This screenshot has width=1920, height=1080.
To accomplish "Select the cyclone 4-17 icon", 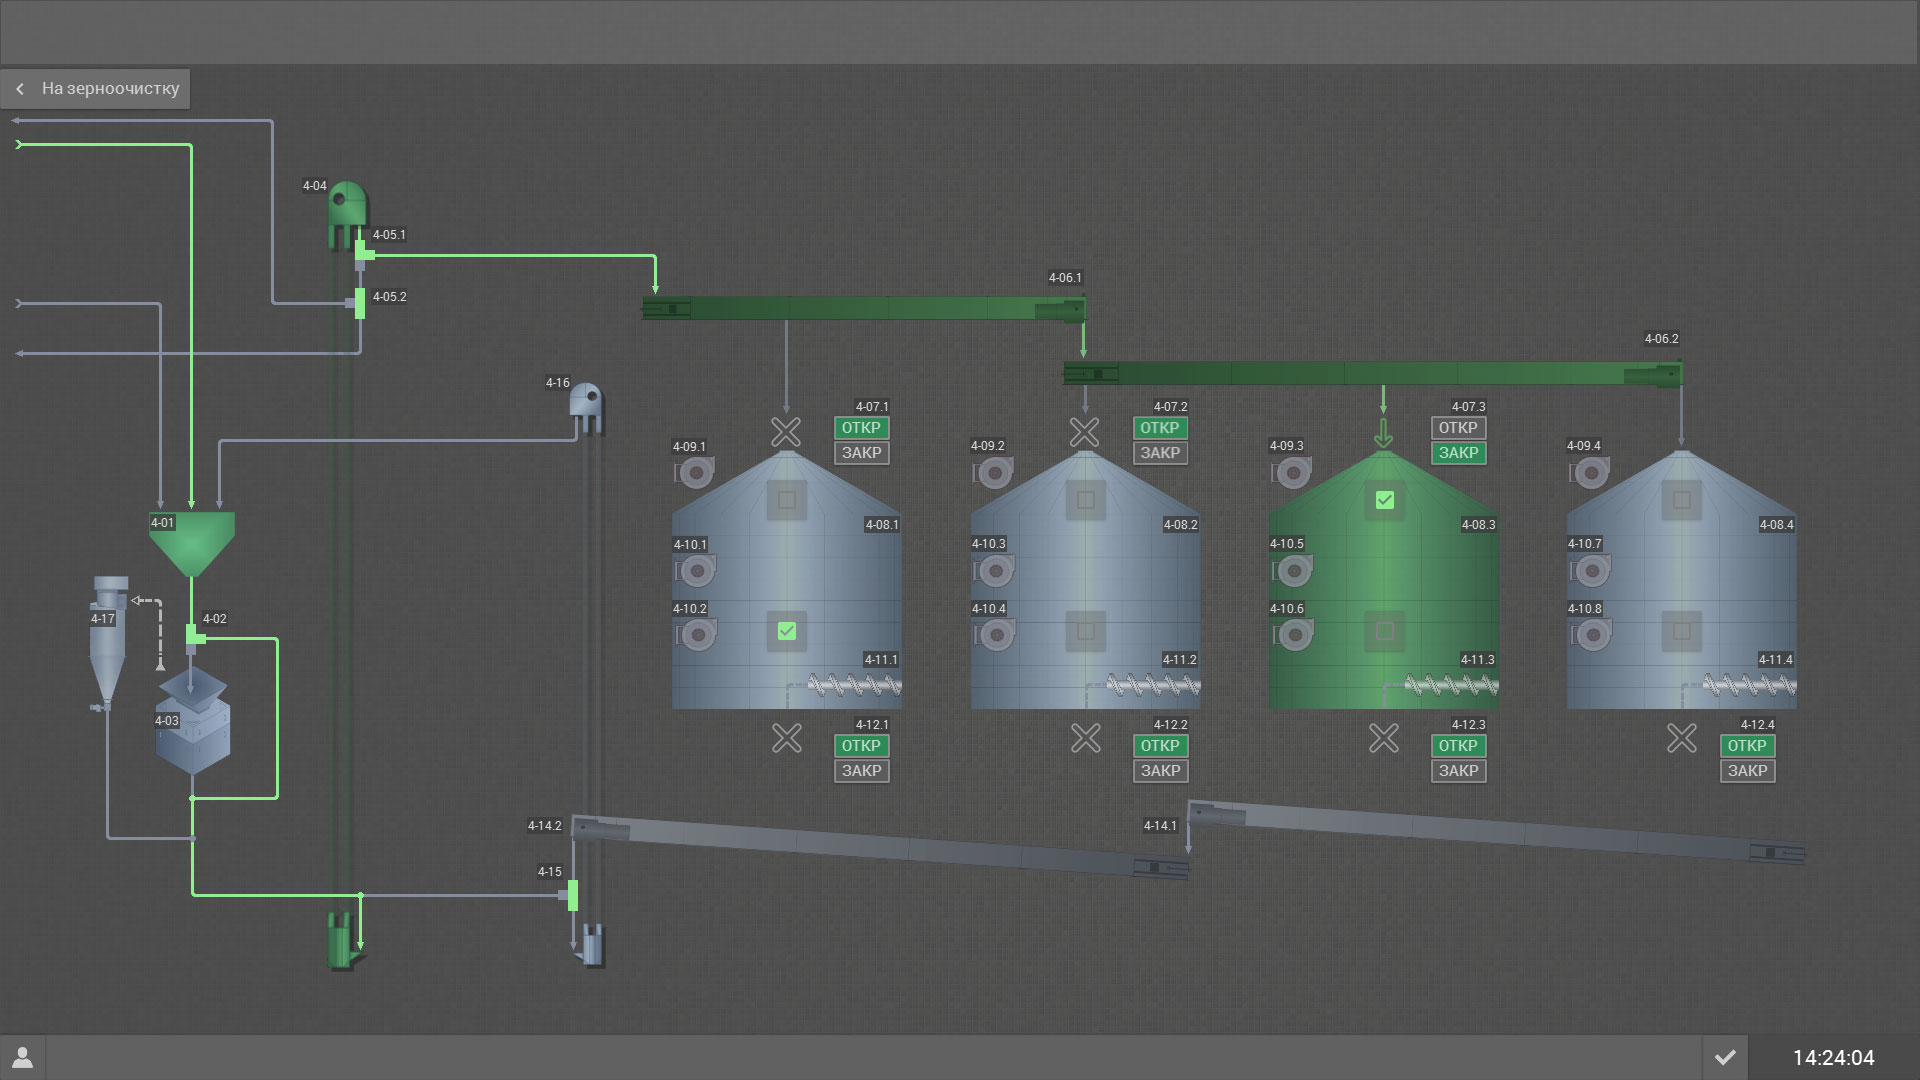I will point(107,640).
